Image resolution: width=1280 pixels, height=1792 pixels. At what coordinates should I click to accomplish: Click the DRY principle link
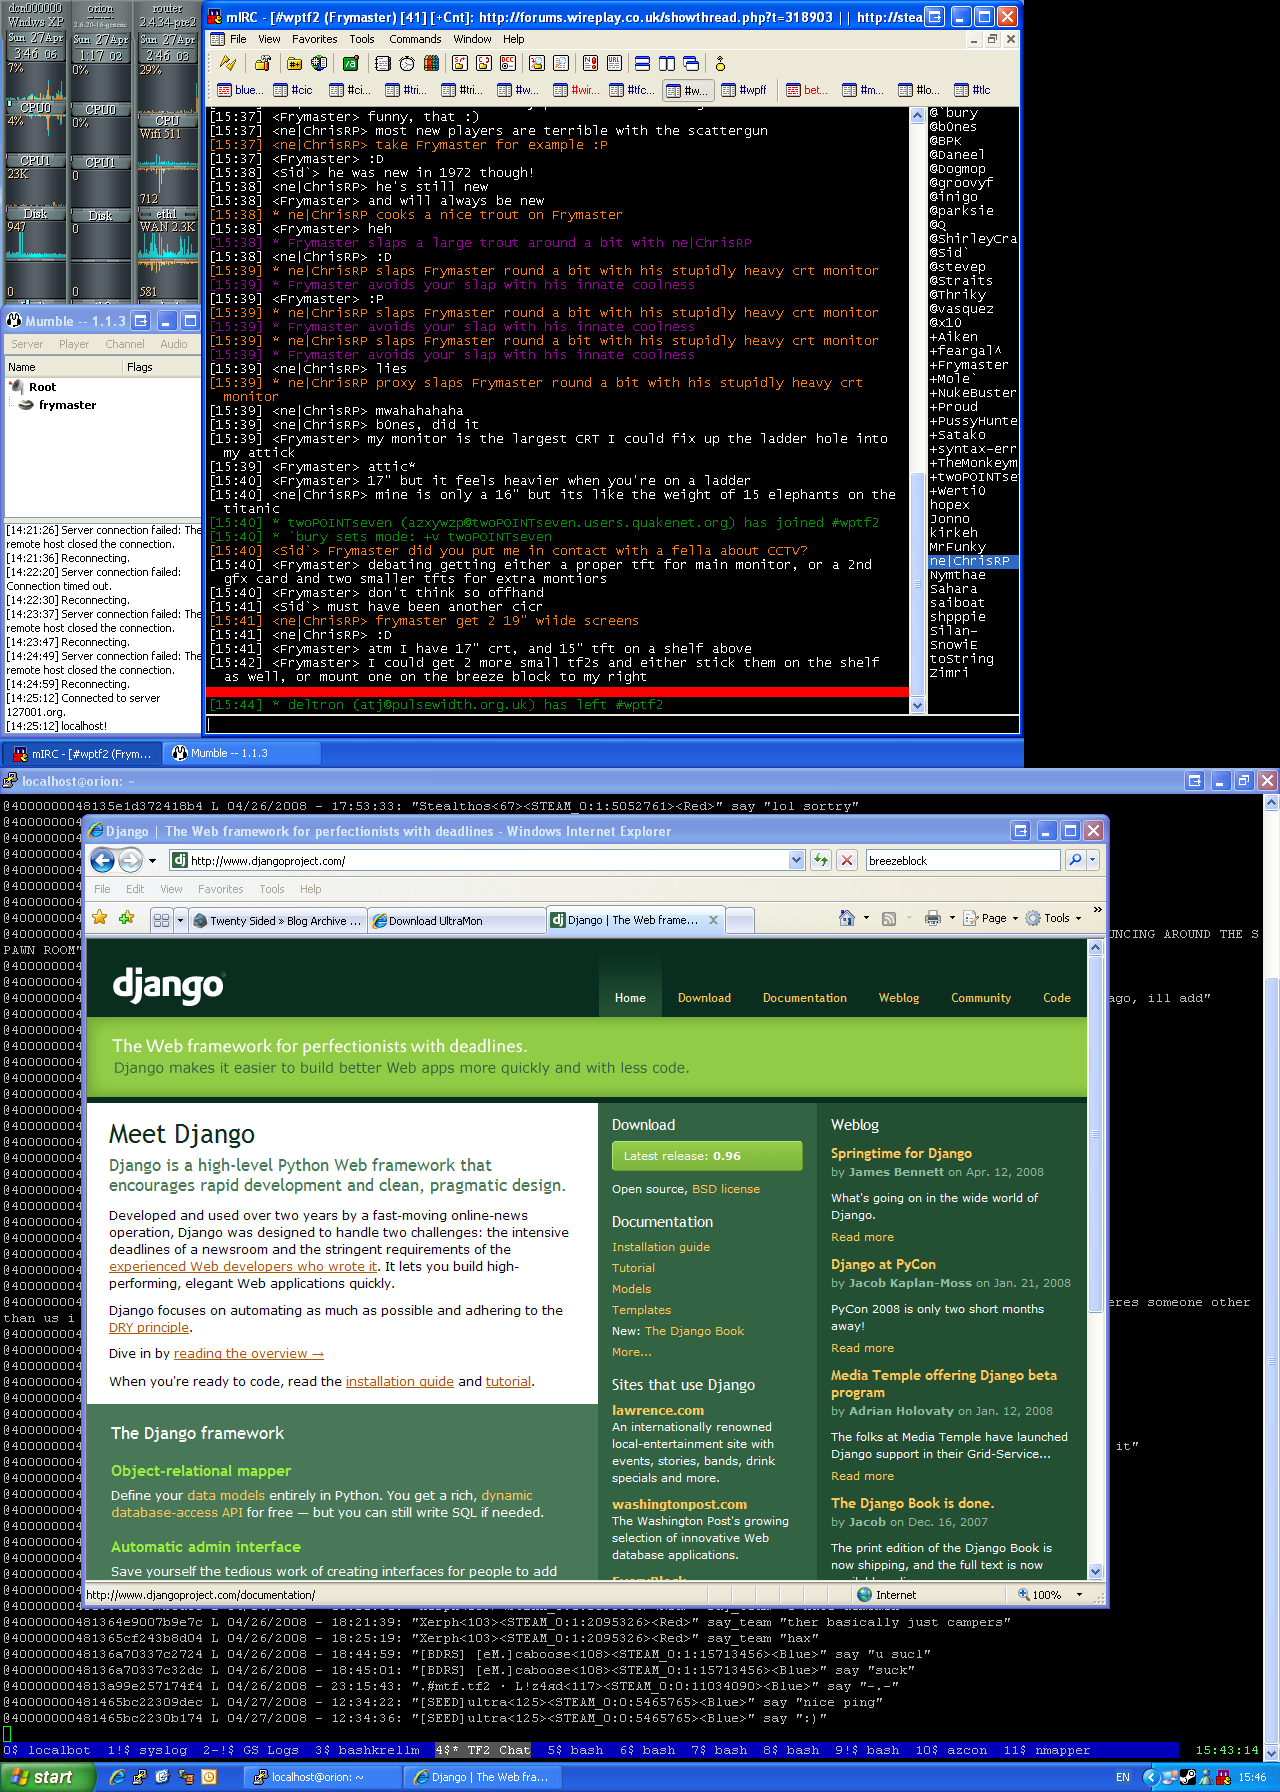[x=149, y=1327]
